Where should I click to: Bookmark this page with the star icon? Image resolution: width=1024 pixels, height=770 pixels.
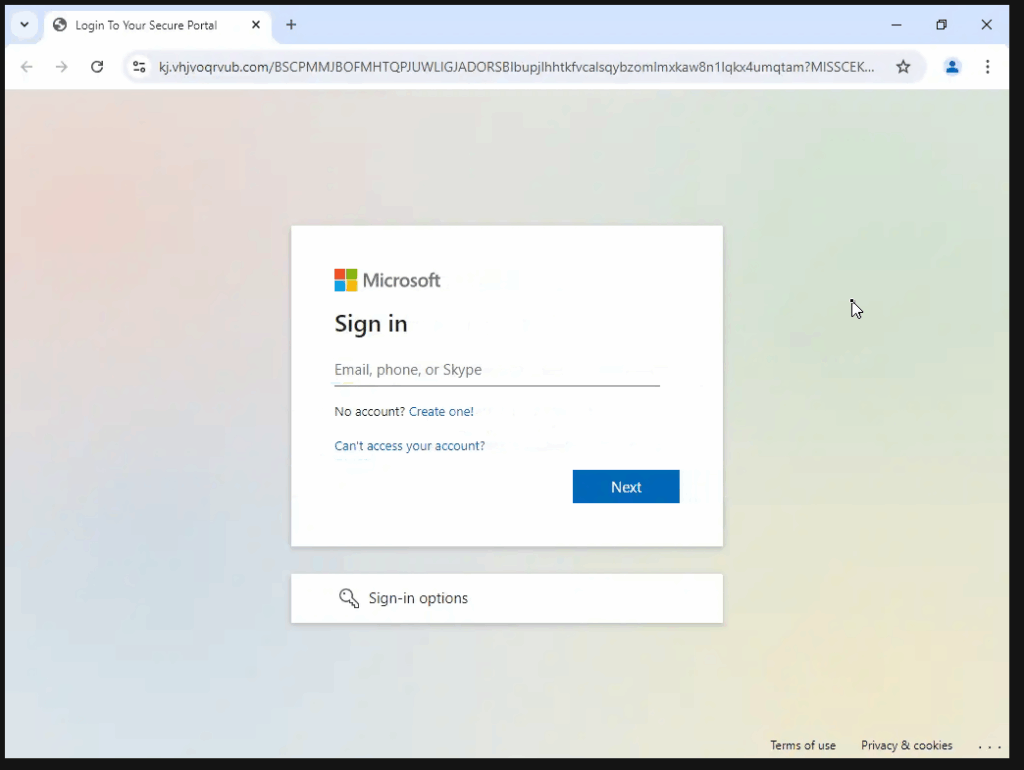coord(903,67)
